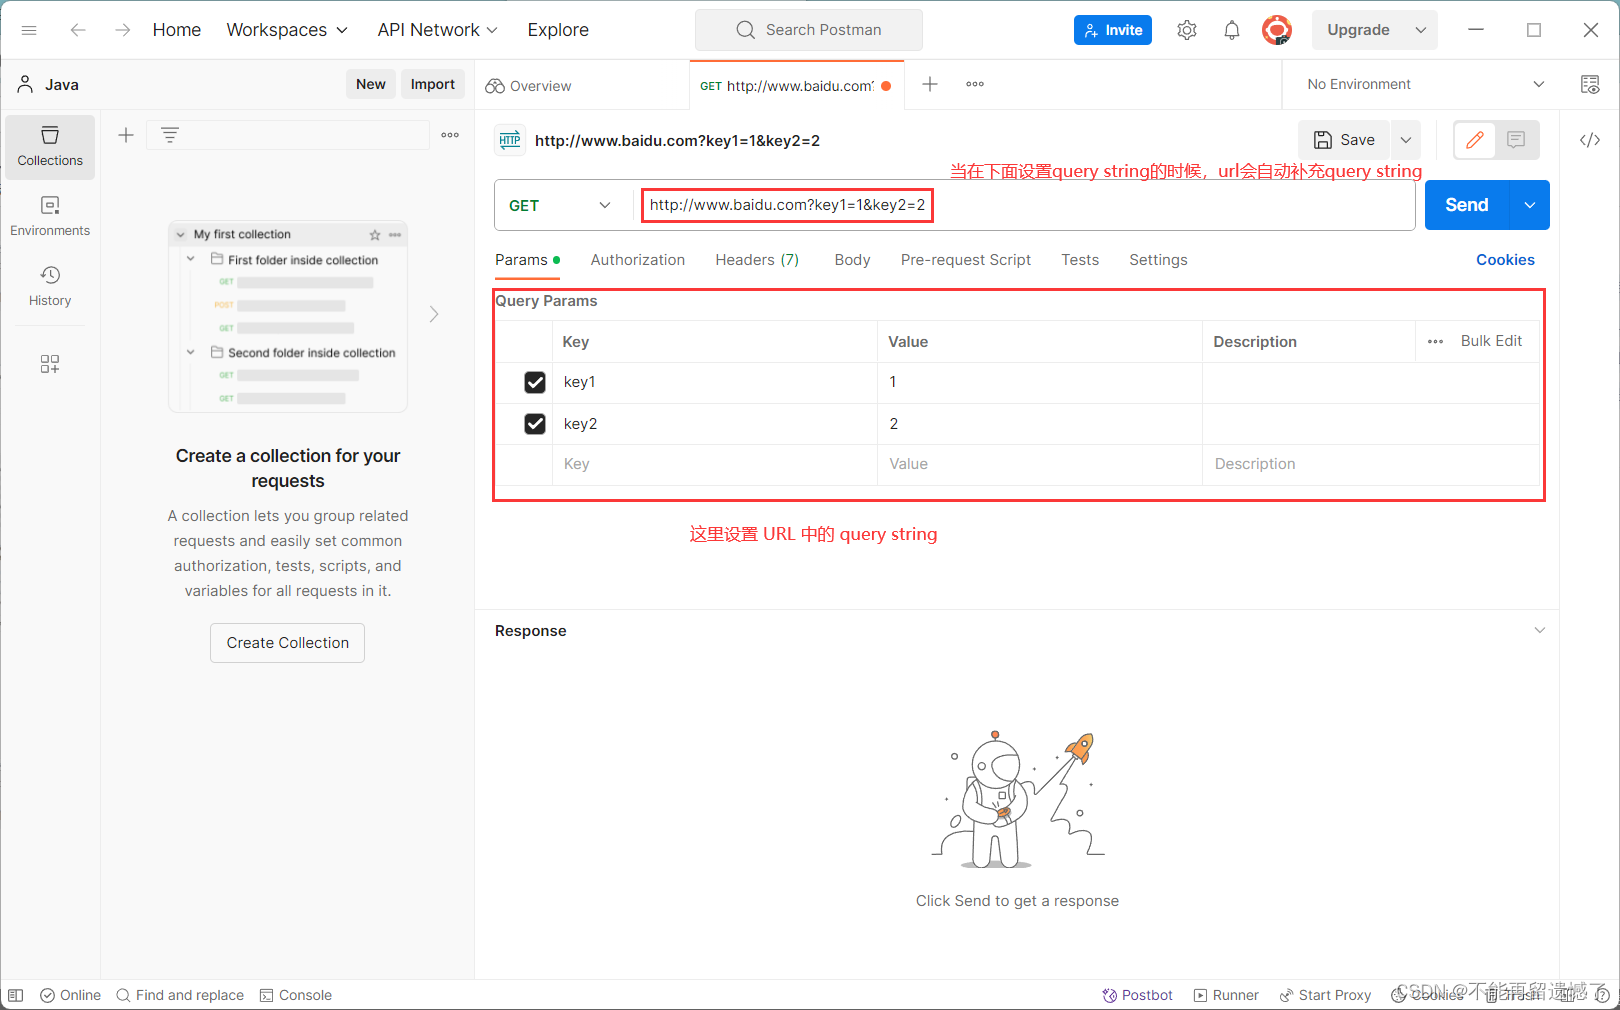Click the empty Value cell in new param row

[1039, 464]
